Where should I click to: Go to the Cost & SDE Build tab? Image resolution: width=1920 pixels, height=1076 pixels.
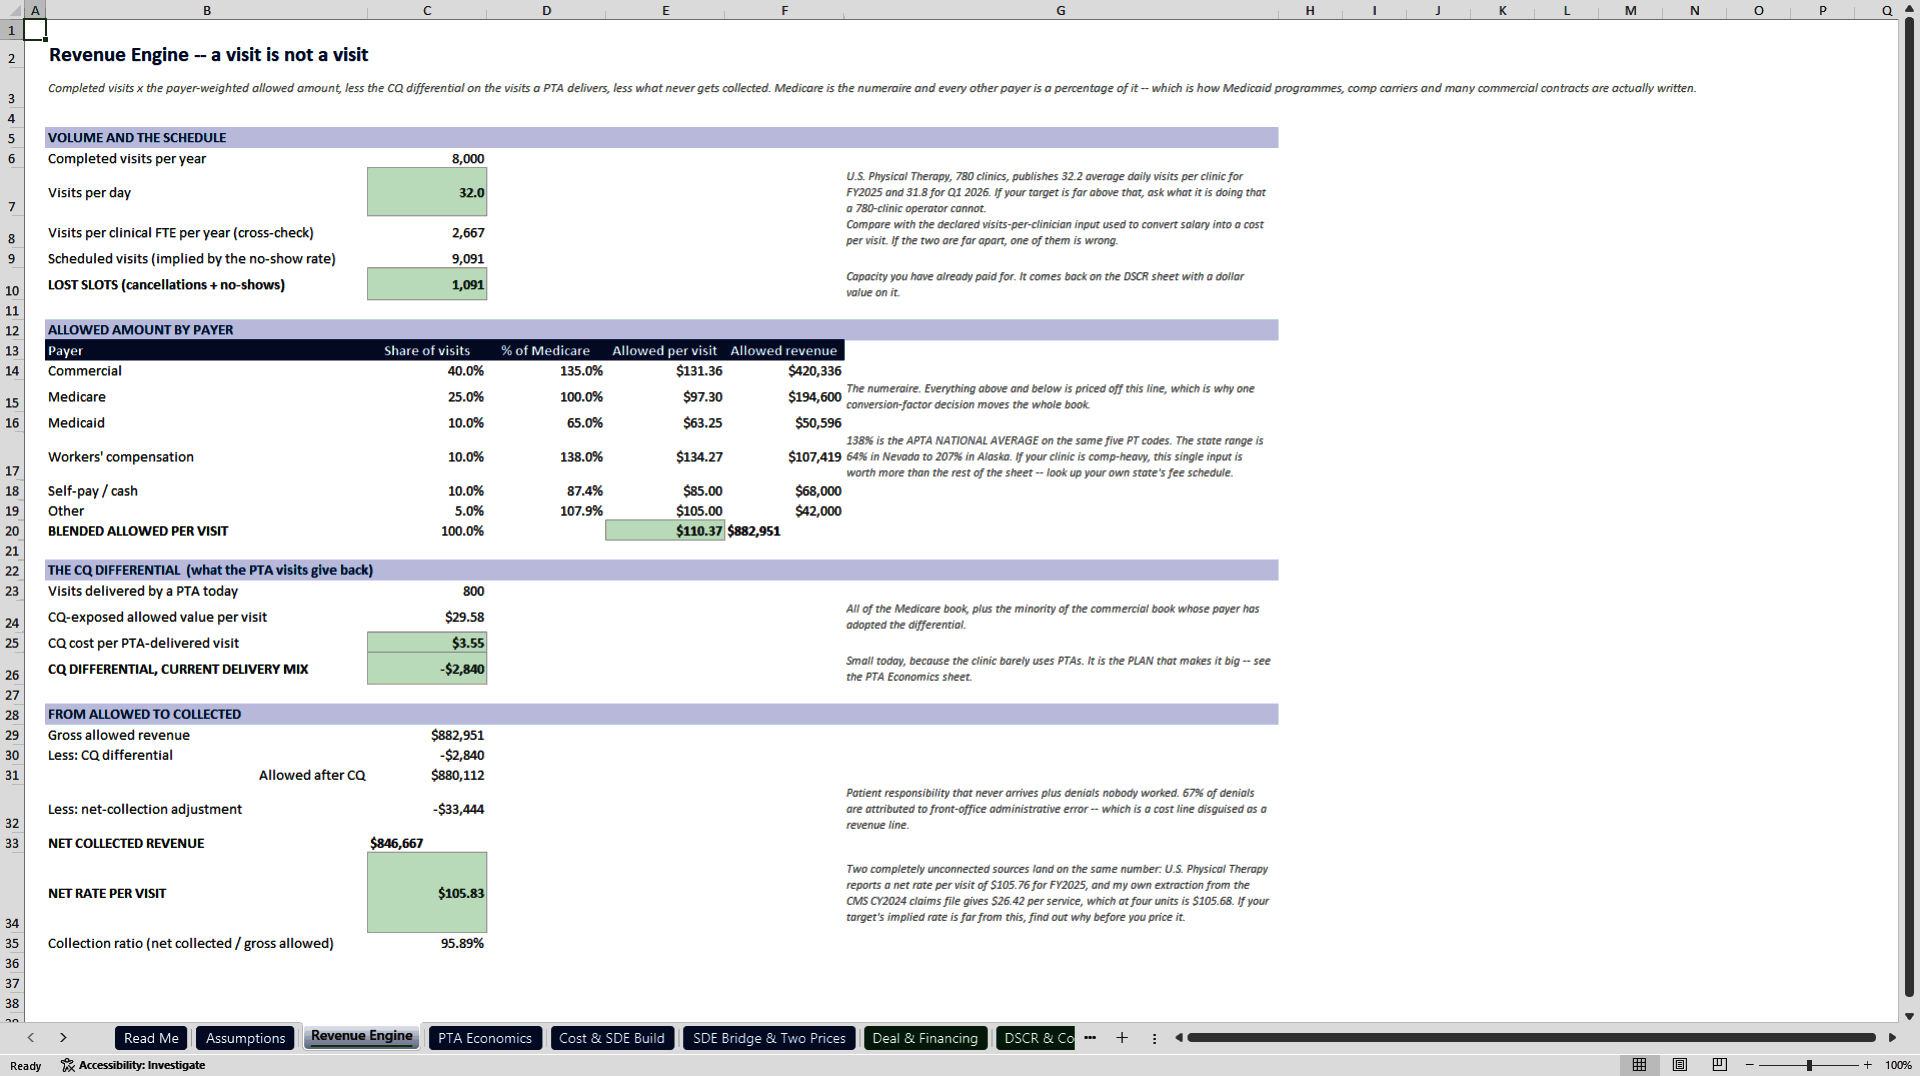(612, 1038)
